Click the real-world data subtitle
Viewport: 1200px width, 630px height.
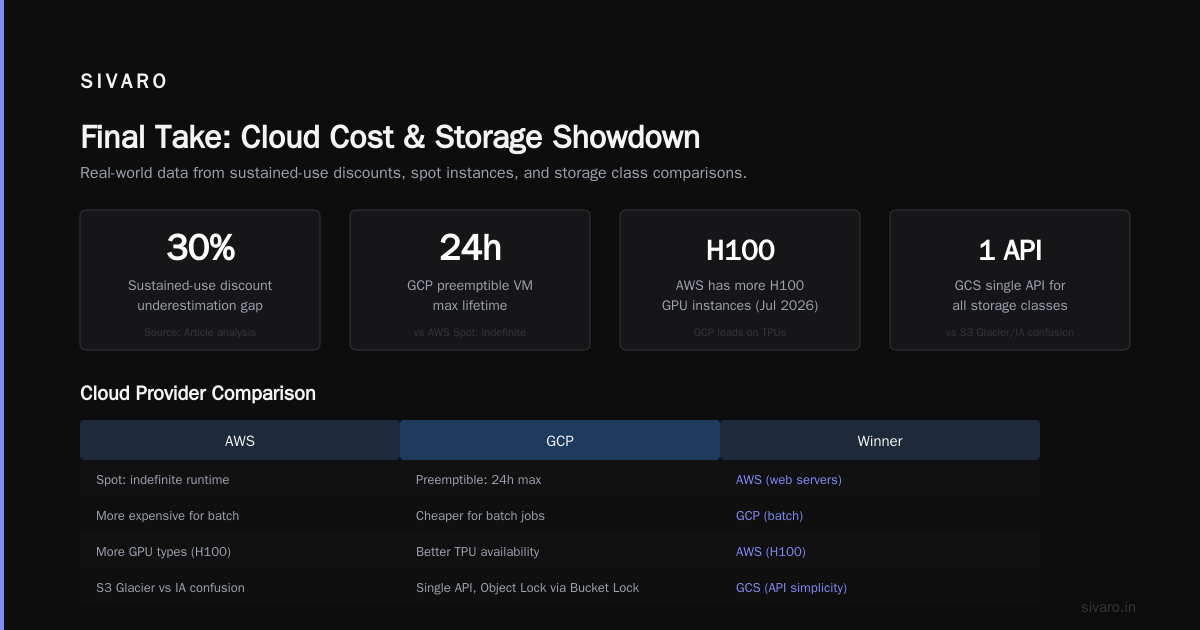point(413,173)
